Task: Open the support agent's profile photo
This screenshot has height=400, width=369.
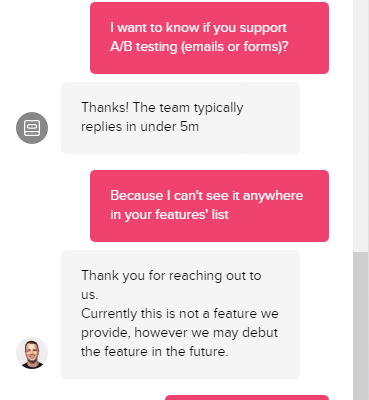Action: (x=32, y=353)
